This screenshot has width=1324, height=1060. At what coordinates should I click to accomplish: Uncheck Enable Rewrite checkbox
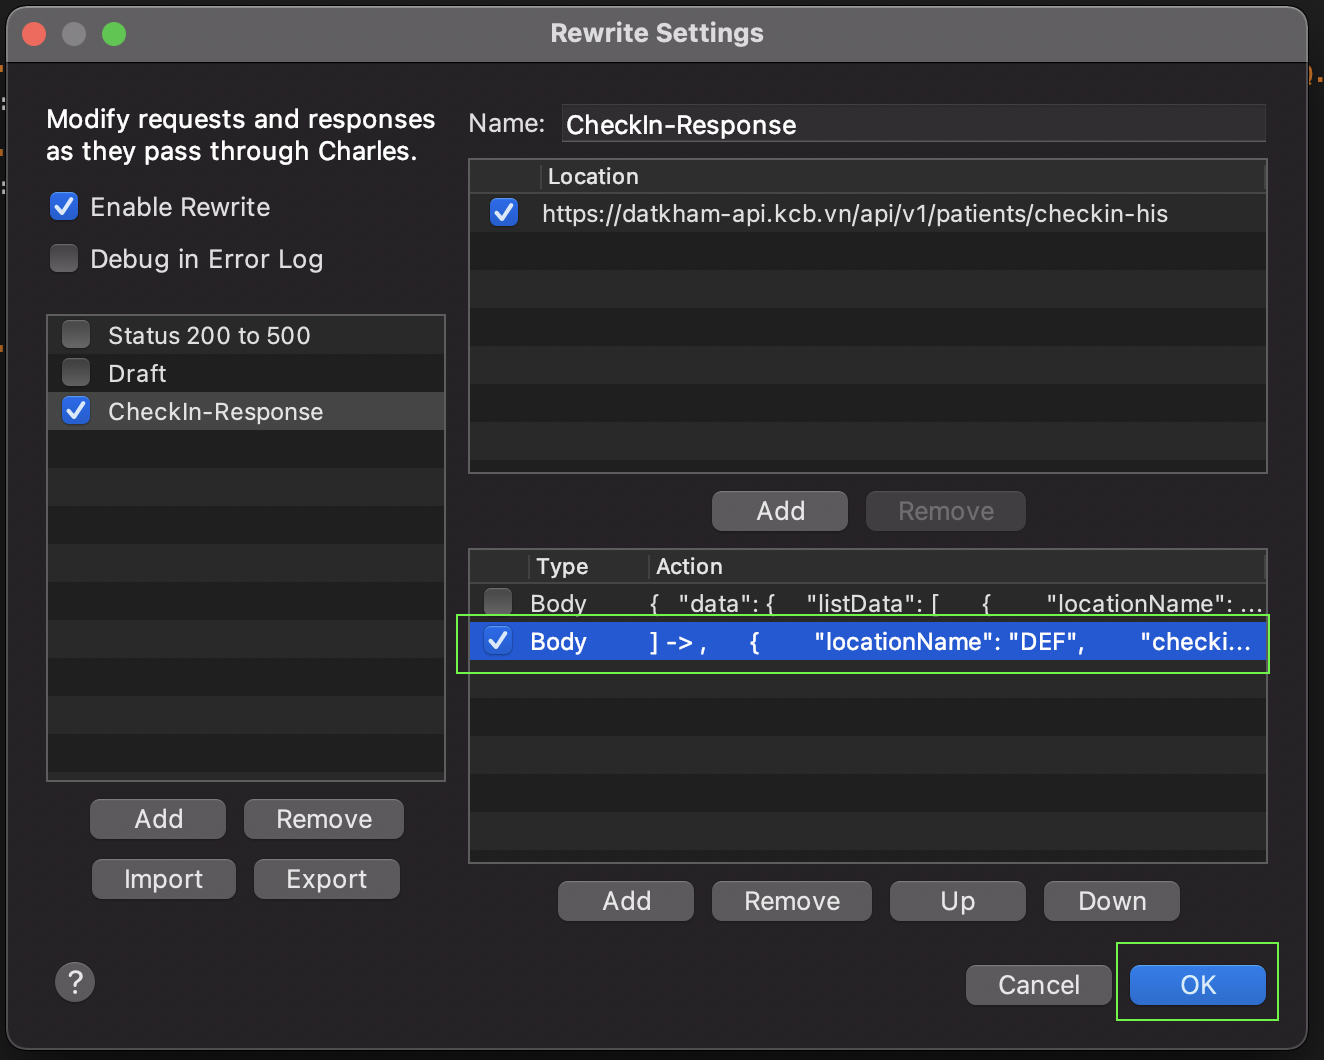(x=64, y=207)
